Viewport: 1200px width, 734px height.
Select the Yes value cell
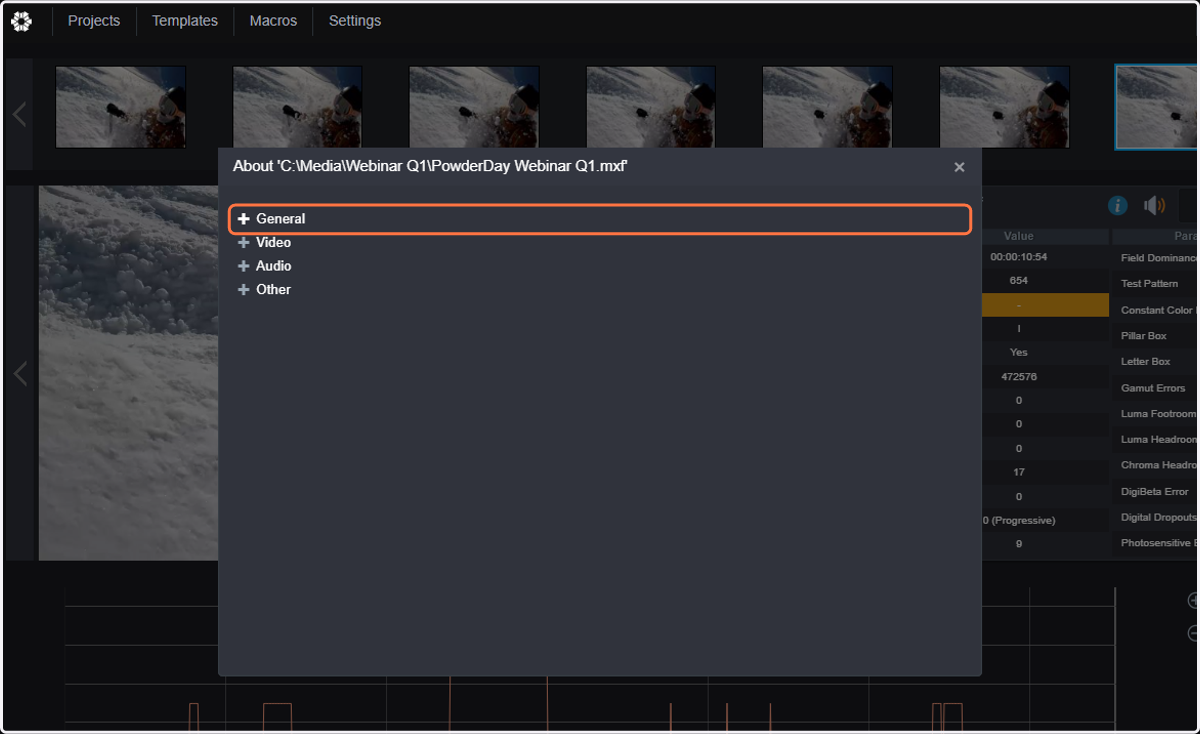click(1019, 353)
